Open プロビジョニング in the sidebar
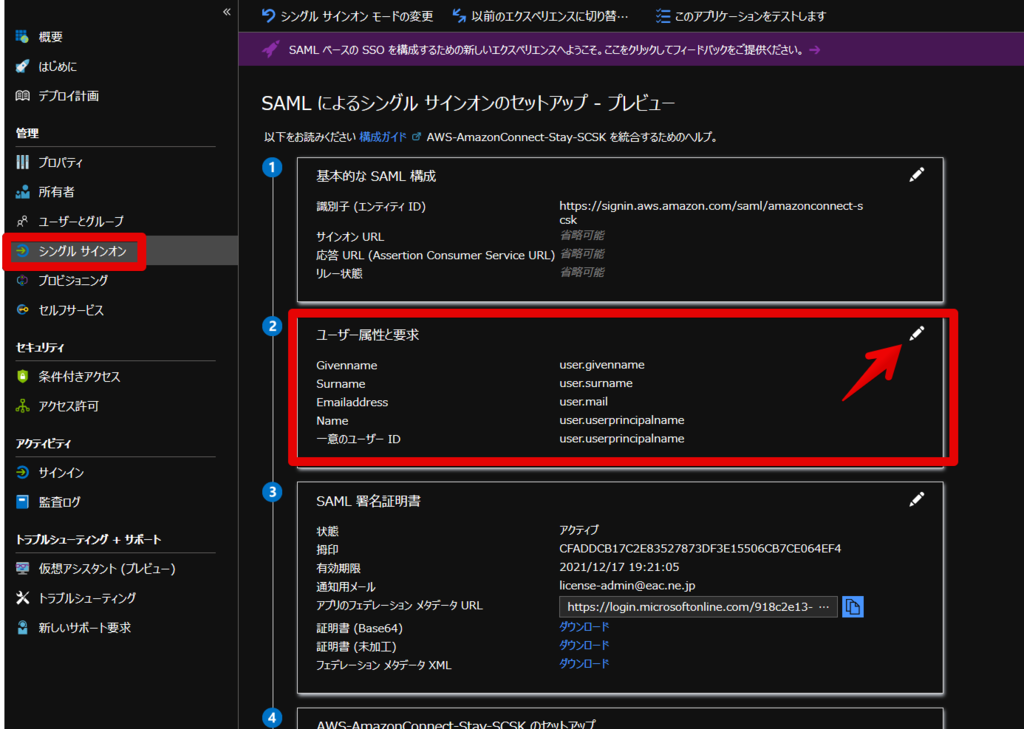Image resolution: width=1024 pixels, height=729 pixels. (73, 280)
